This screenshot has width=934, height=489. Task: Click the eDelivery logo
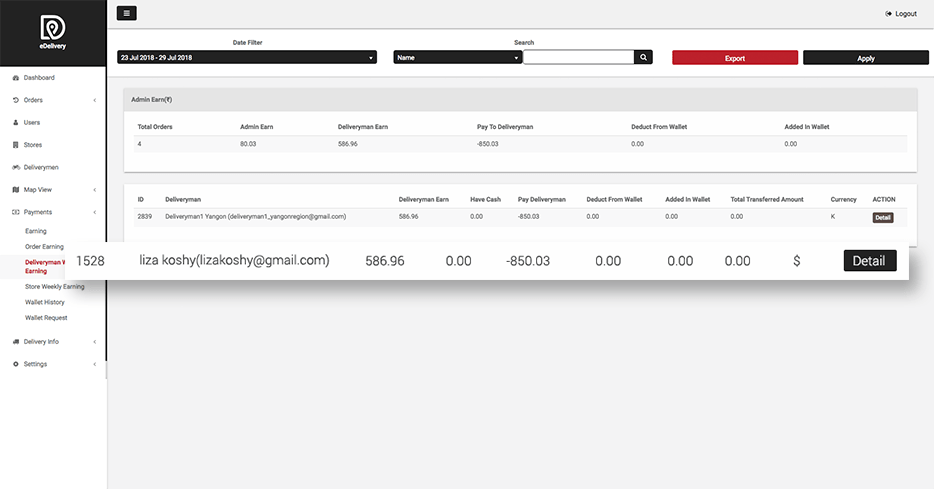(x=53, y=32)
